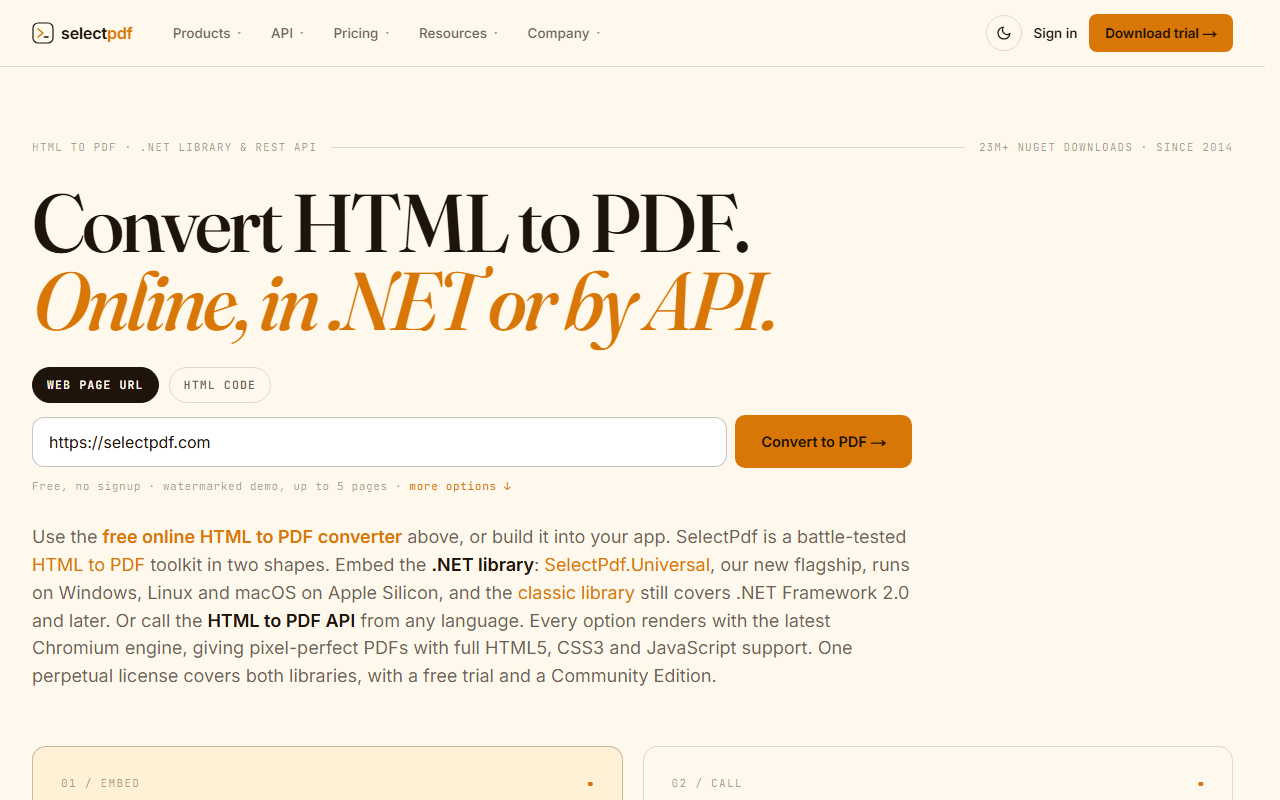Viewport: 1280px width, 800px height.
Task: Open the Products dropdown menu
Action: [x=207, y=33]
